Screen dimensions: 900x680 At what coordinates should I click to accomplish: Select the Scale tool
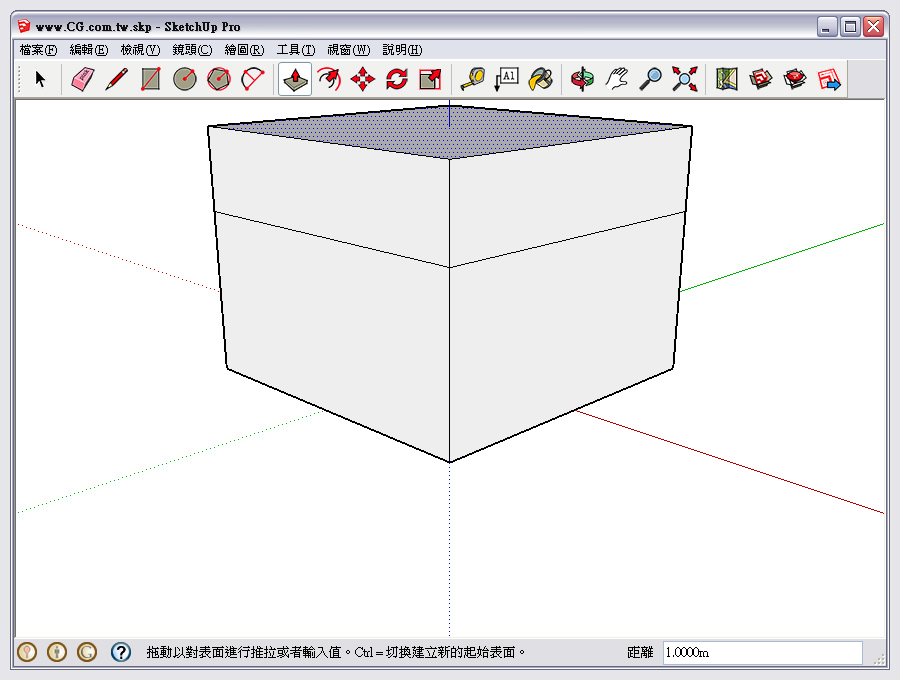point(430,79)
